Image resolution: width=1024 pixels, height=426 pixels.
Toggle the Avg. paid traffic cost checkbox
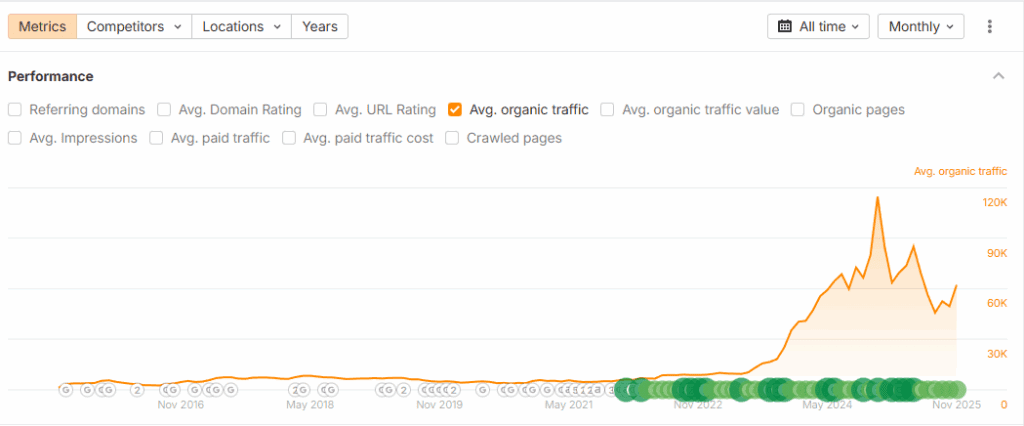pos(290,138)
